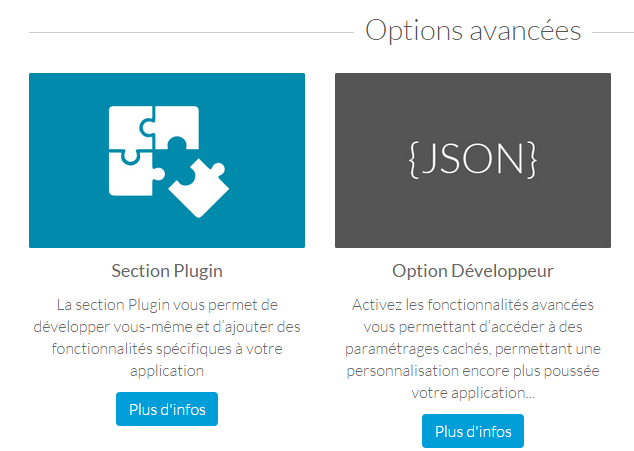Open the blue Section Plugin thumbnail

pos(167,160)
